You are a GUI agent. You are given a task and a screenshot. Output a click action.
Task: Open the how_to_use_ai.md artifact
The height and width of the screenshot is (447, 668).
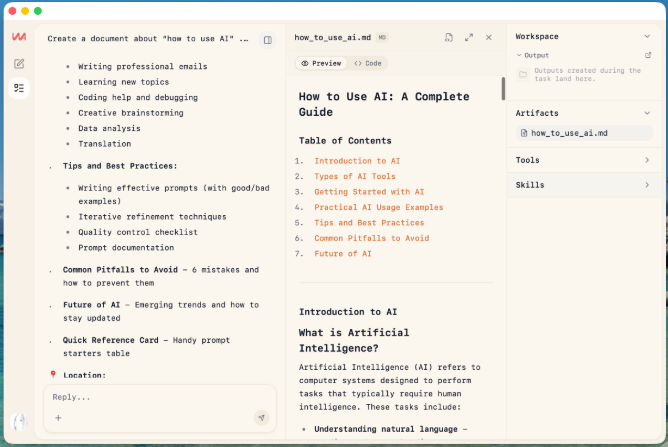(584, 133)
